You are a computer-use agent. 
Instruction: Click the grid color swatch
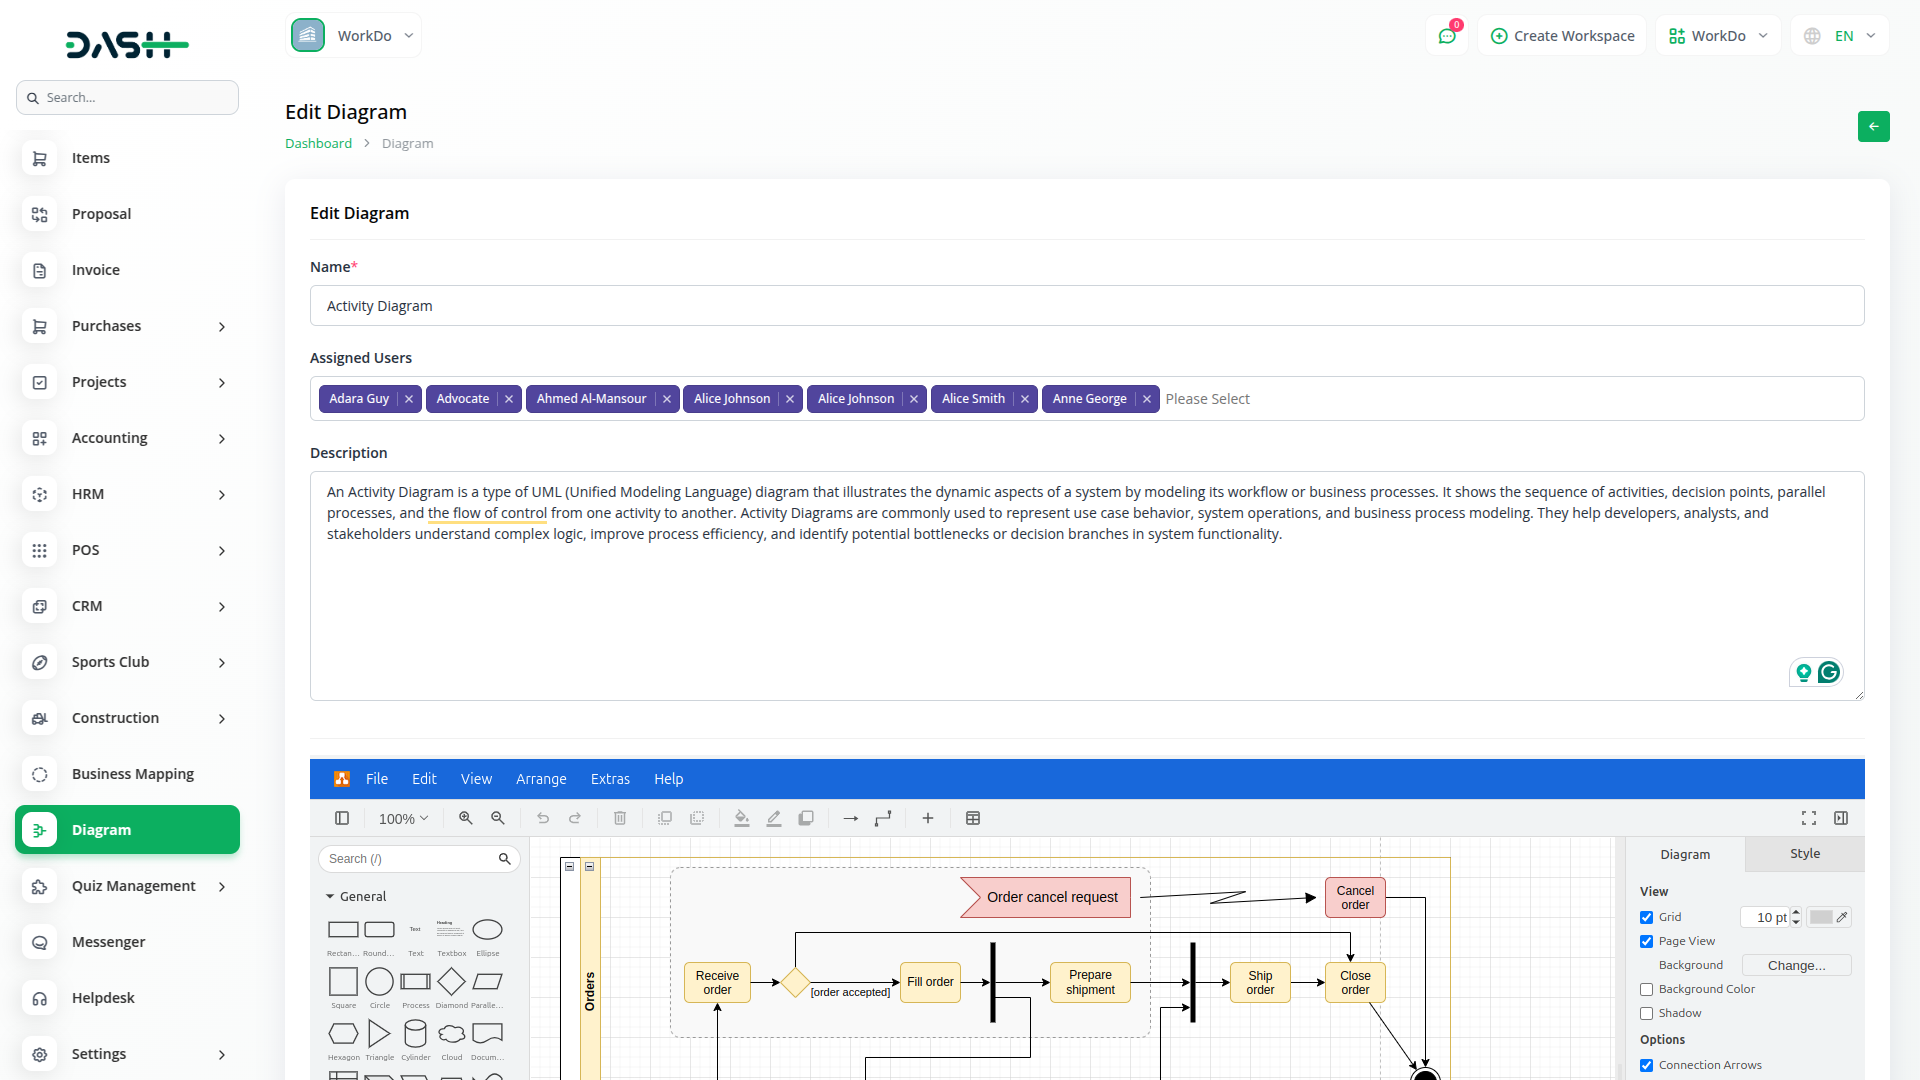pos(1821,917)
